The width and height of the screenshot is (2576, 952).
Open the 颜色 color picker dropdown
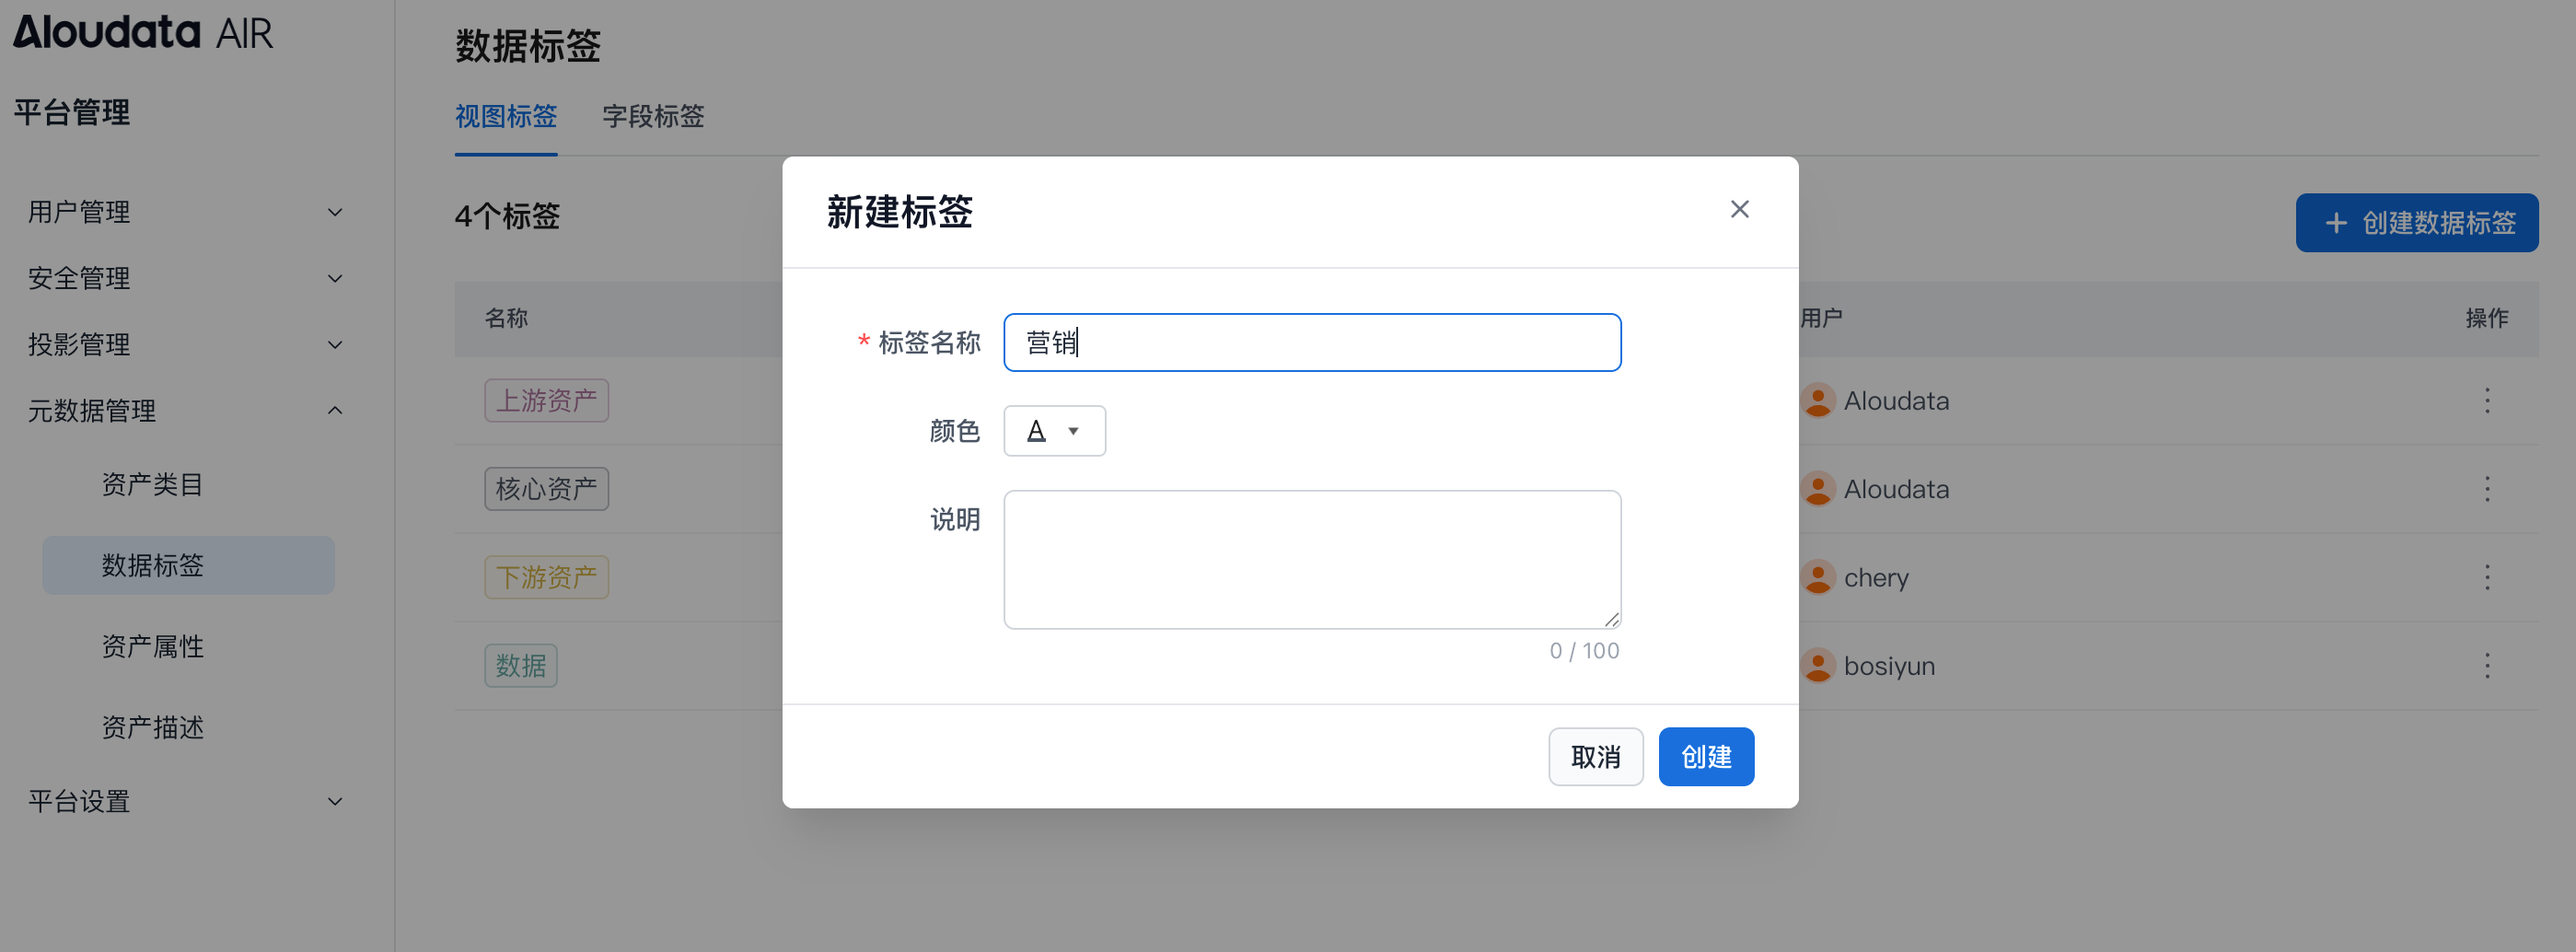[x=1054, y=431]
